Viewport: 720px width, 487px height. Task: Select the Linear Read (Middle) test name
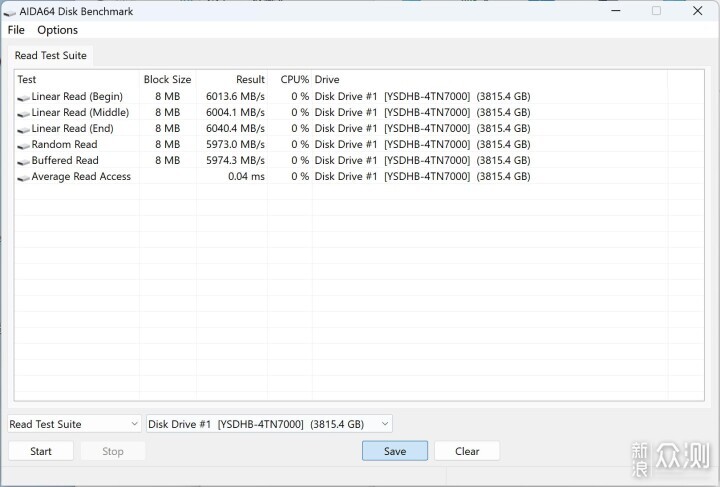pyautogui.click(x=80, y=112)
